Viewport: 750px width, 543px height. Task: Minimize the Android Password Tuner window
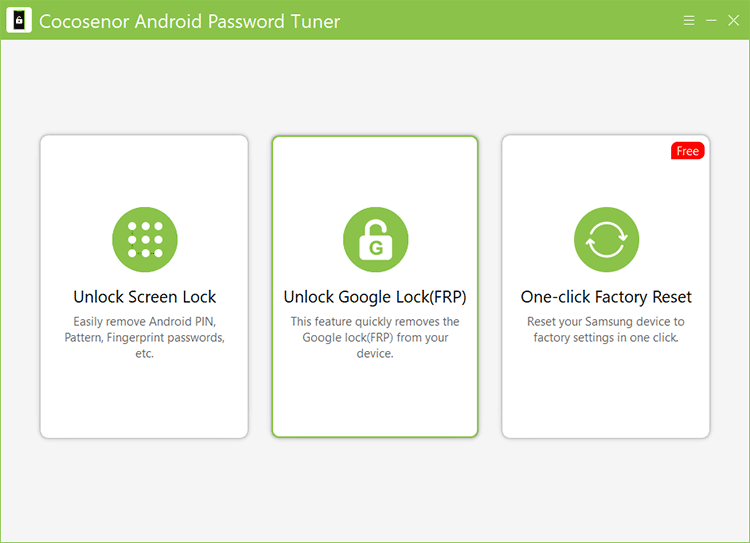711,21
